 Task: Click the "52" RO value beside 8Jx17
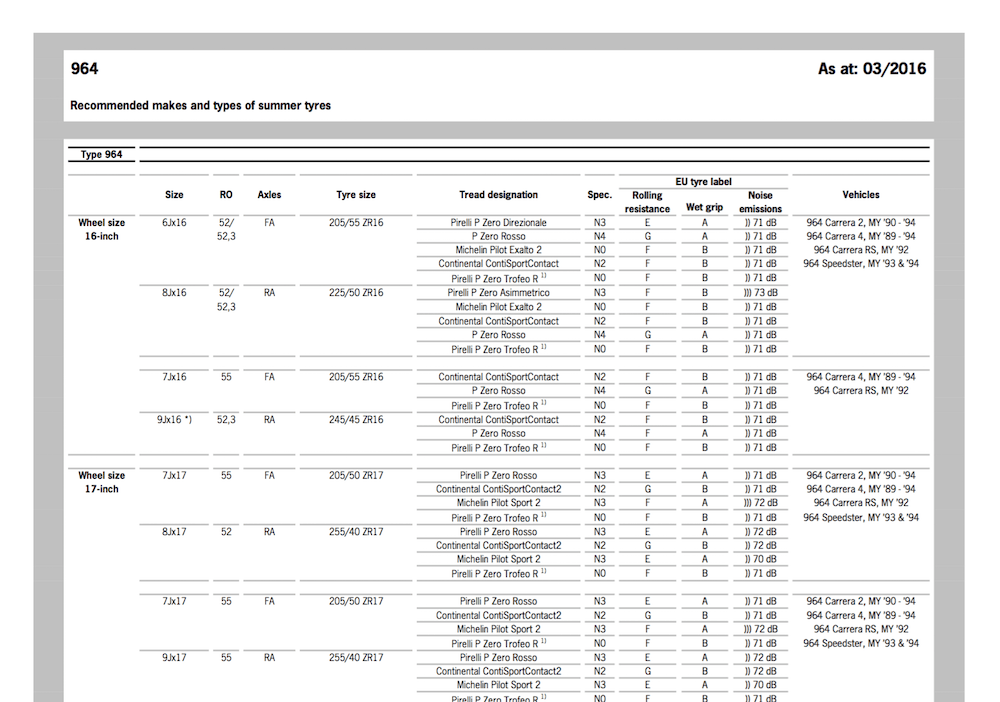226,532
